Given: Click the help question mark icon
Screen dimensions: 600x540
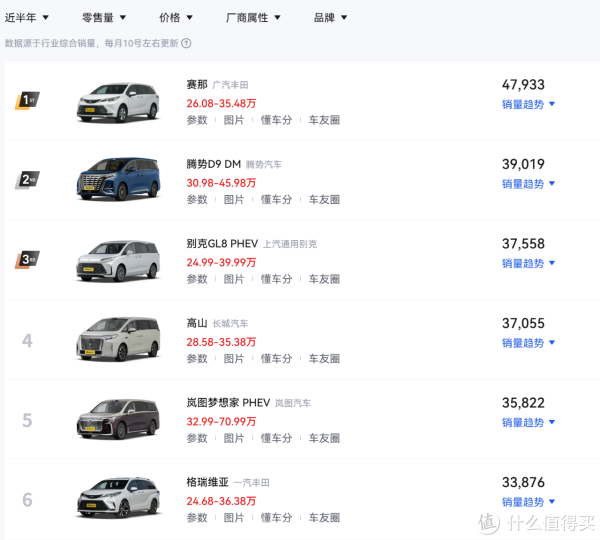Looking at the screenshot, I should [x=186, y=43].
